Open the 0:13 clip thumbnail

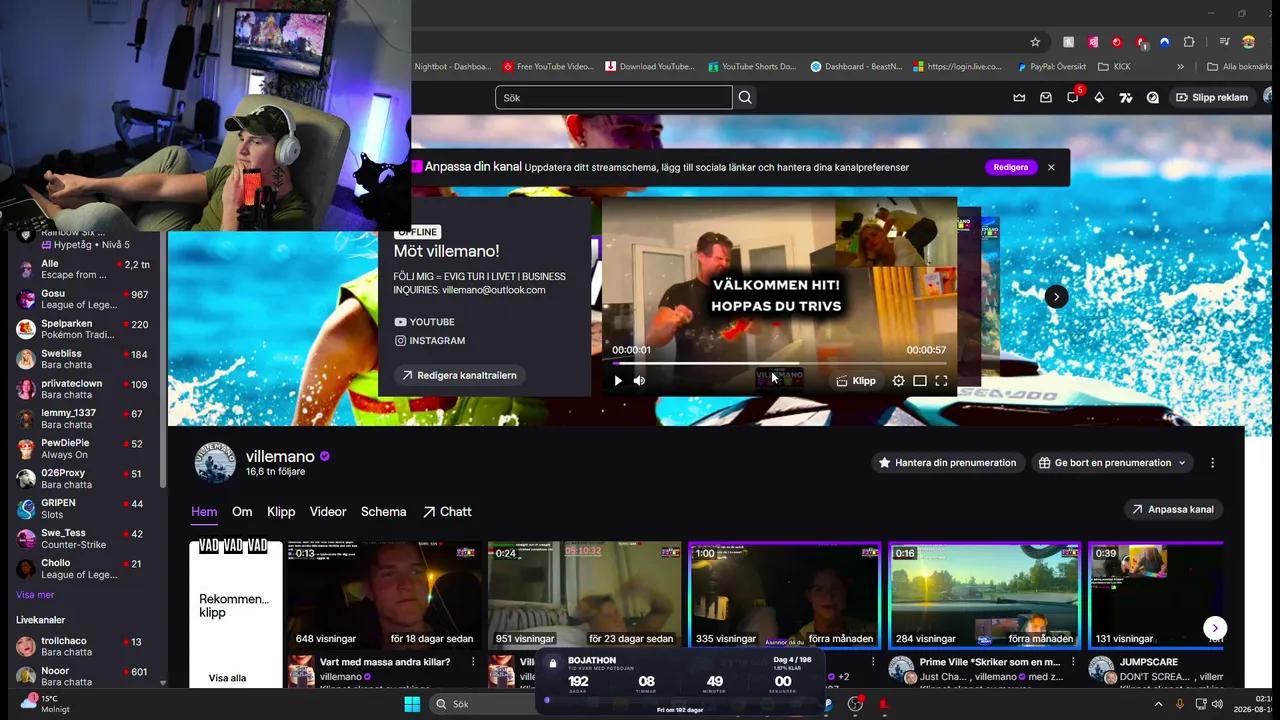pos(384,595)
